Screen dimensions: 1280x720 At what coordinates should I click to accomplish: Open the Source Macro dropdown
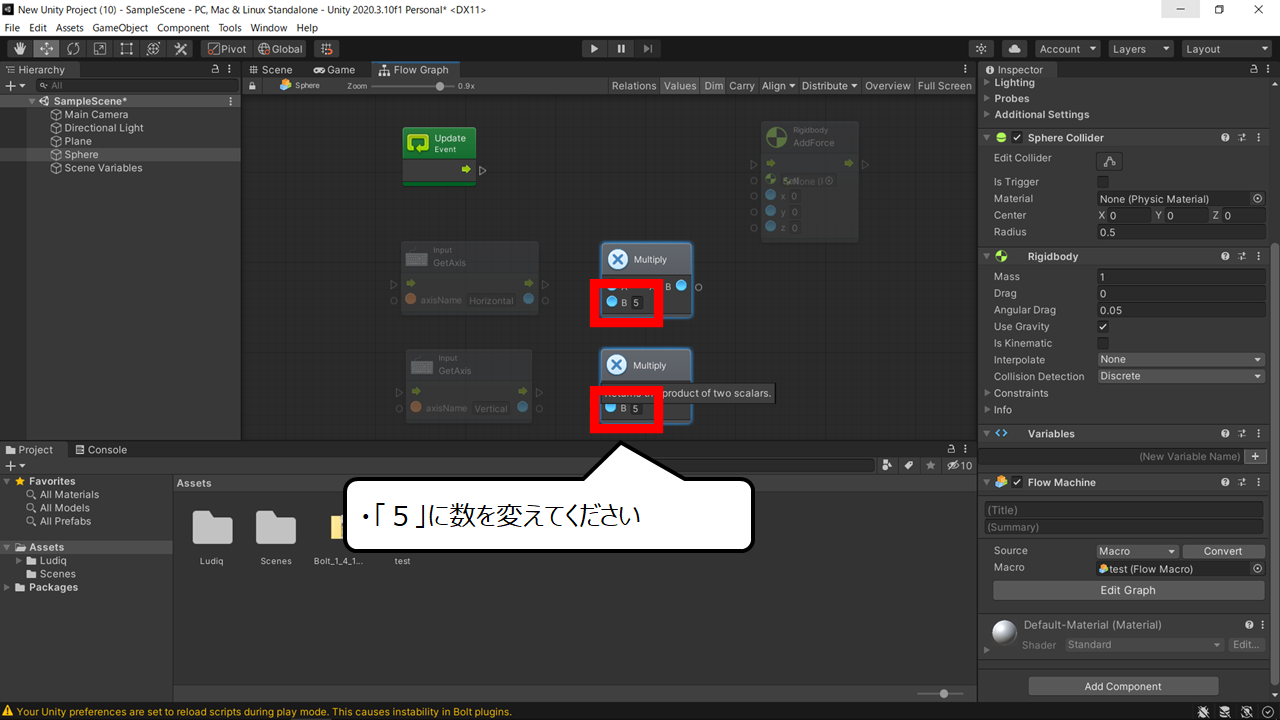pos(1138,551)
